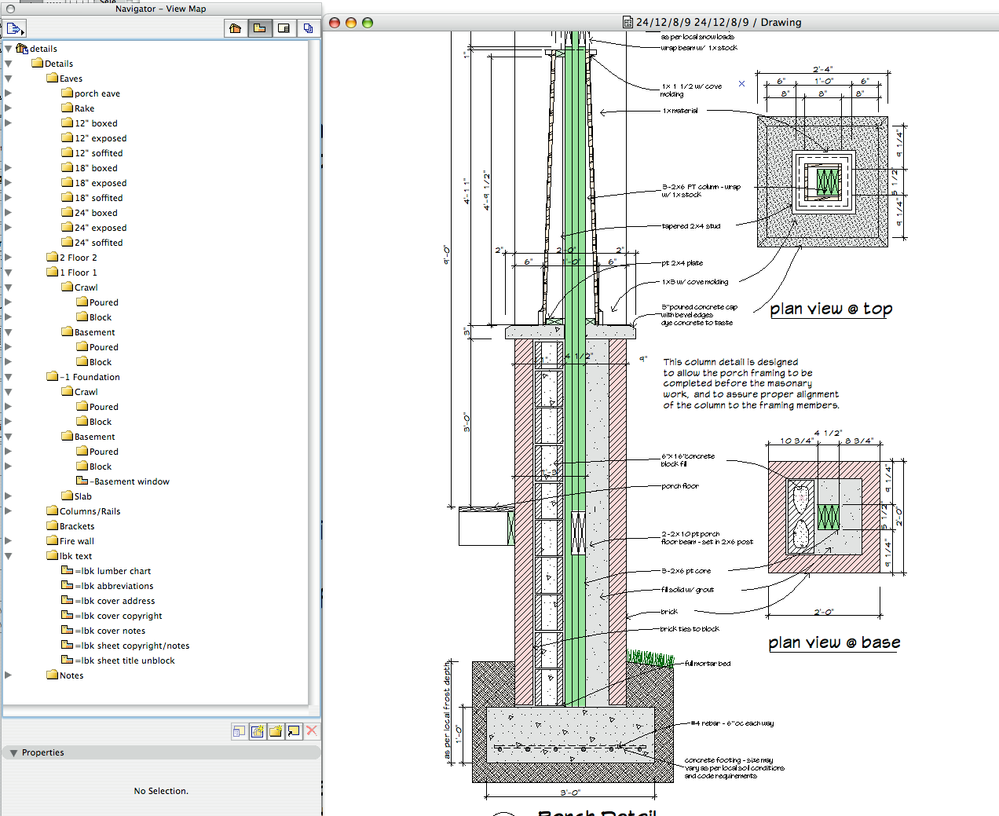The width and height of the screenshot is (999, 816).
Task: Expand the Notes folder
Action: click(x=9, y=675)
